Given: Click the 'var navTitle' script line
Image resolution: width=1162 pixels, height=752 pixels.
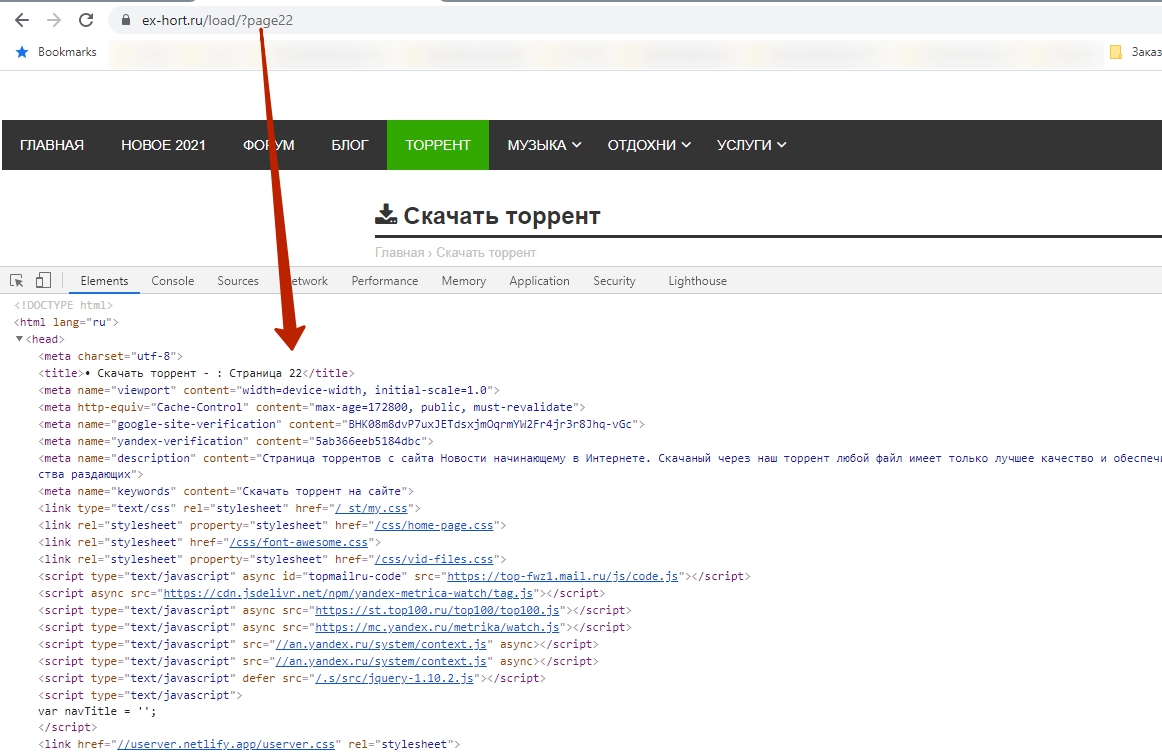Looking at the screenshot, I should pos(97,711).
